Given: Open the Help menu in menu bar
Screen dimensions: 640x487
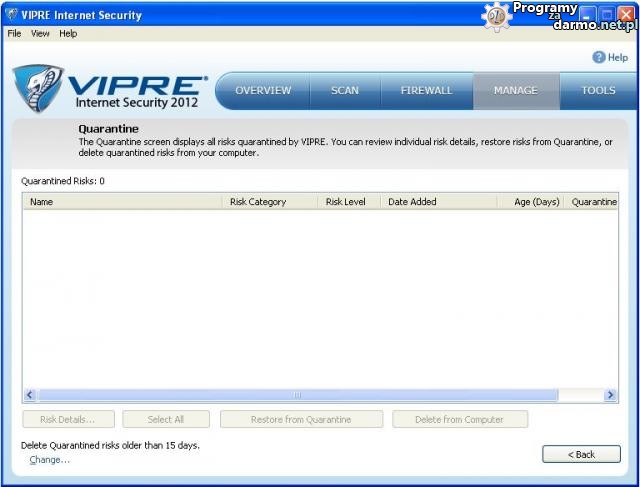Looking at the screenshot, I should click(x=68, y=33).
